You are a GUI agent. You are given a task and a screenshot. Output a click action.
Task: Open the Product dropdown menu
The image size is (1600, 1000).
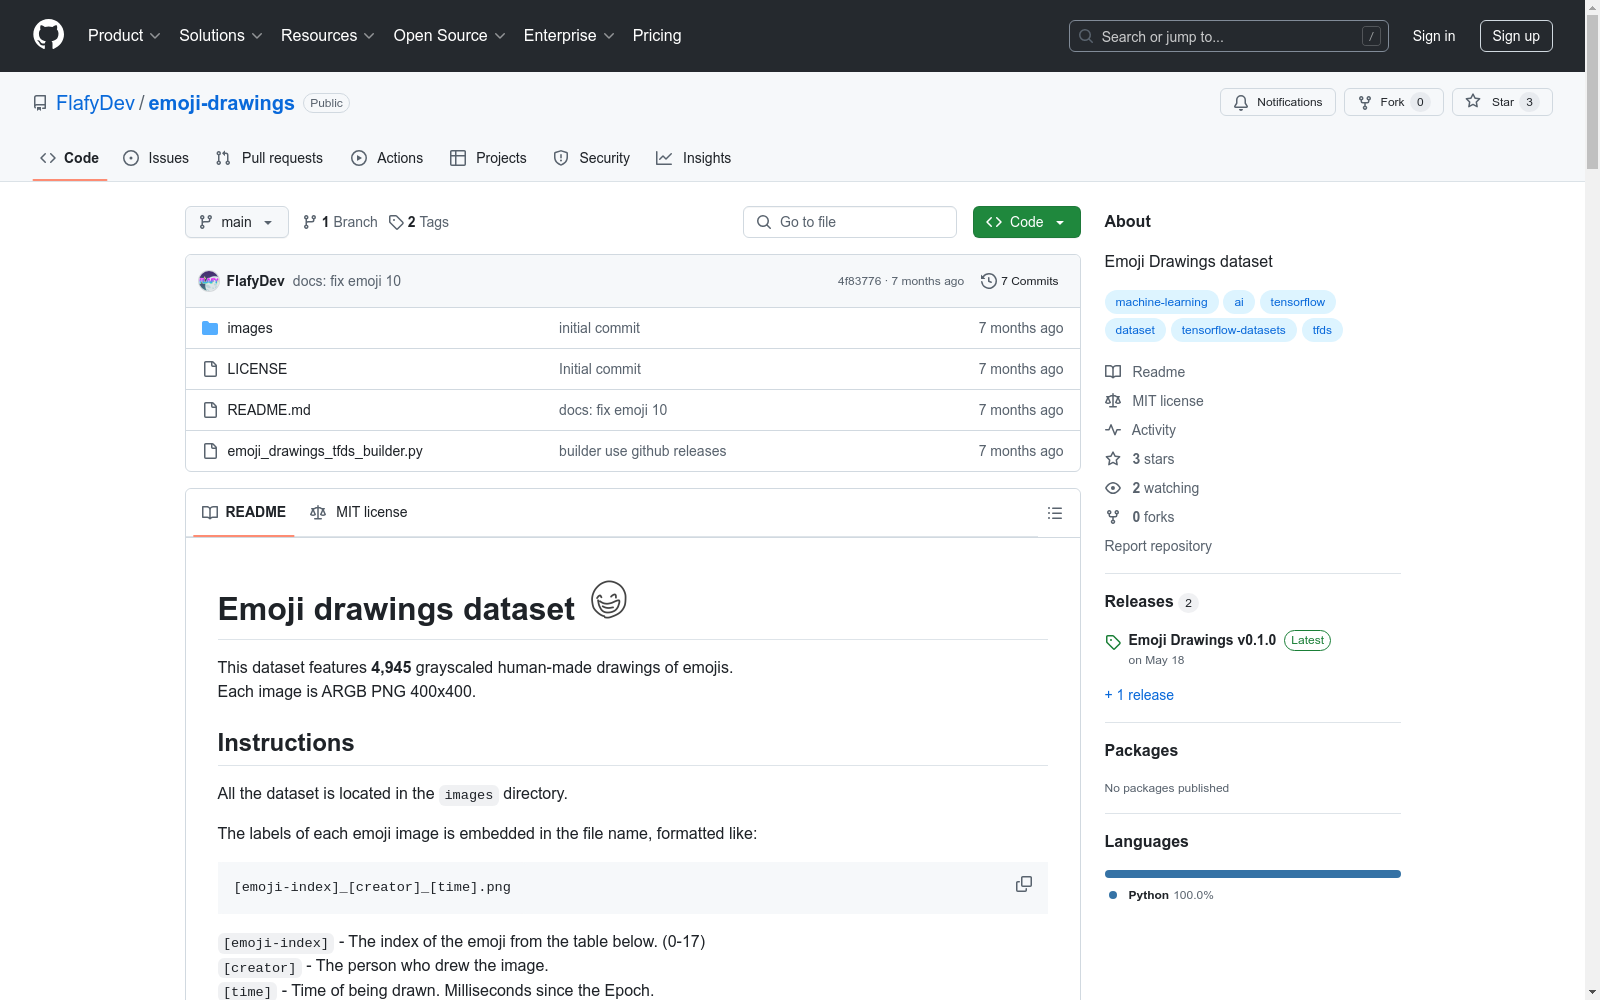[124, 36]
